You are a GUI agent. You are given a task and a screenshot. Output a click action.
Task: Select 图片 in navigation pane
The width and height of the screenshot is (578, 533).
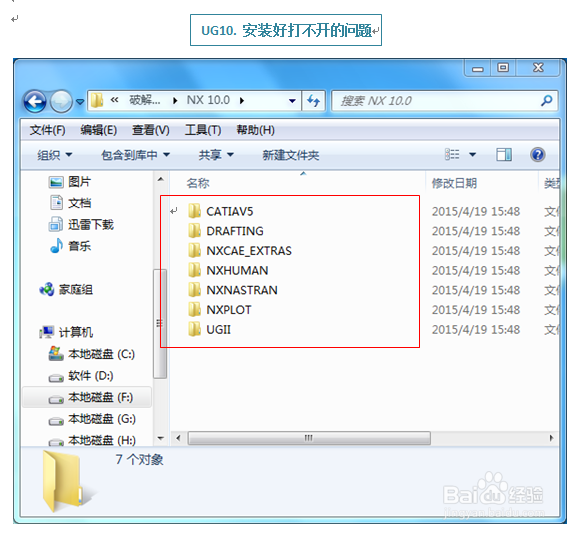tap(70, 182)
